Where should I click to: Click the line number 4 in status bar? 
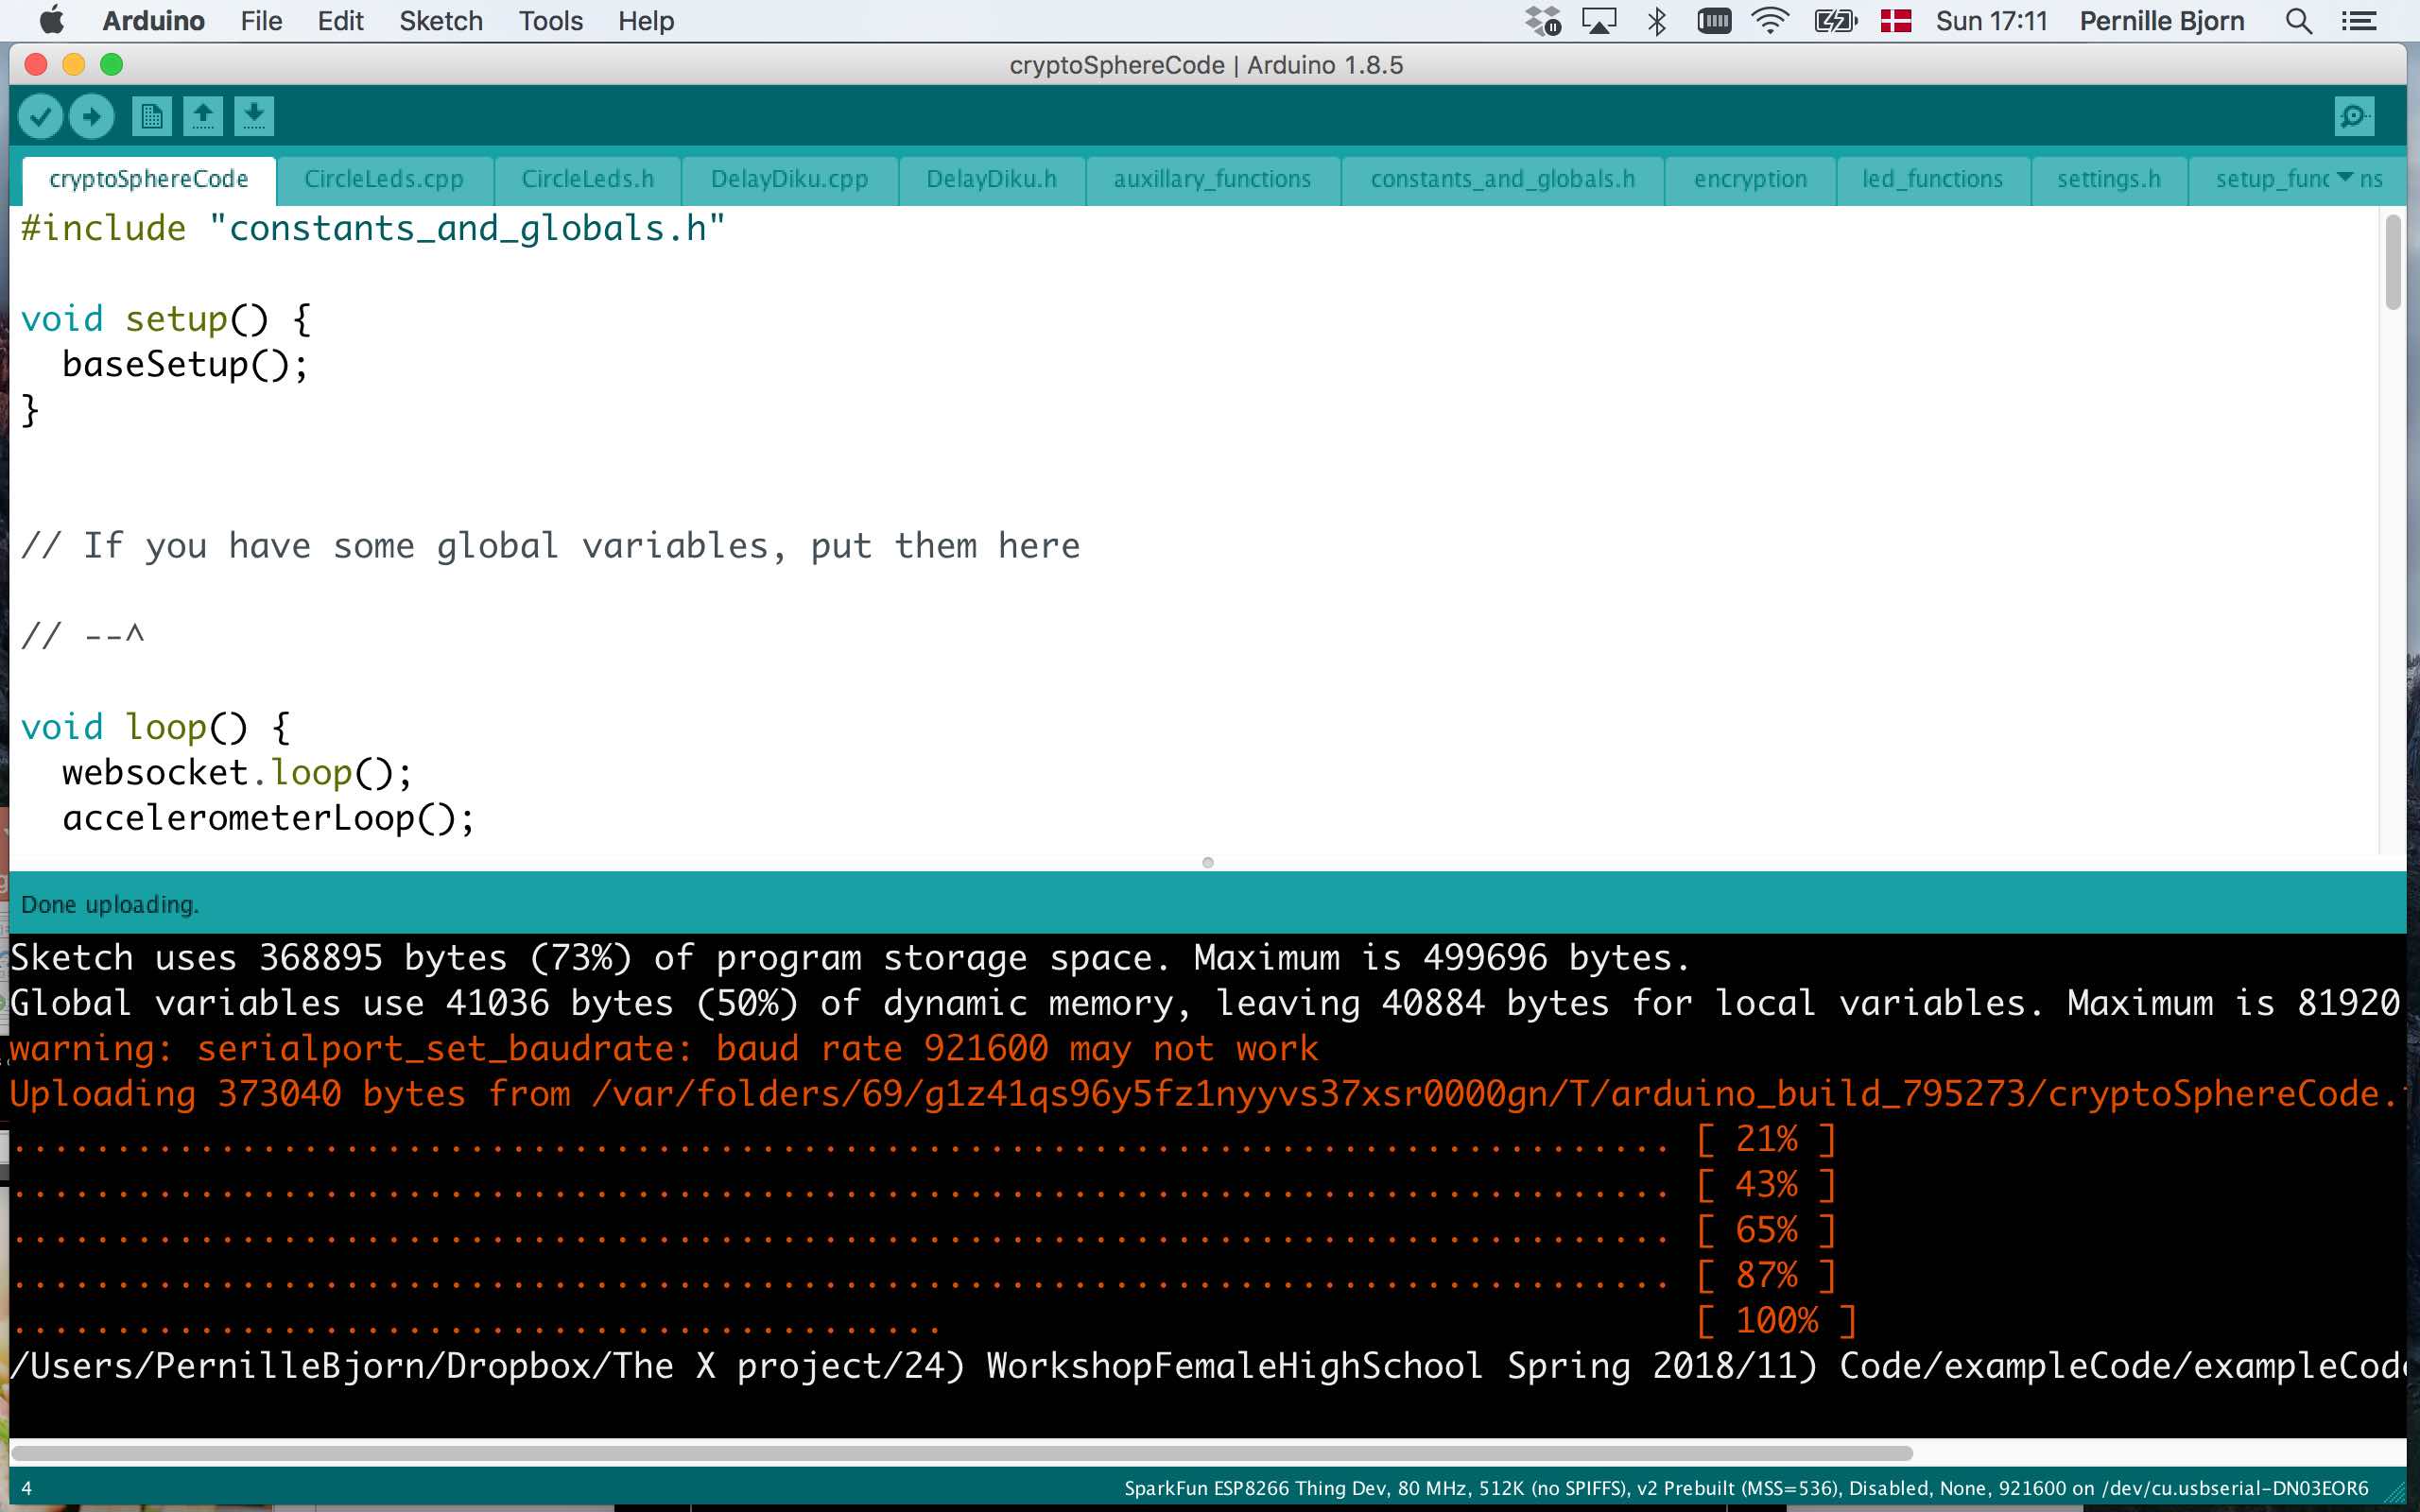tap(27, 1489)
